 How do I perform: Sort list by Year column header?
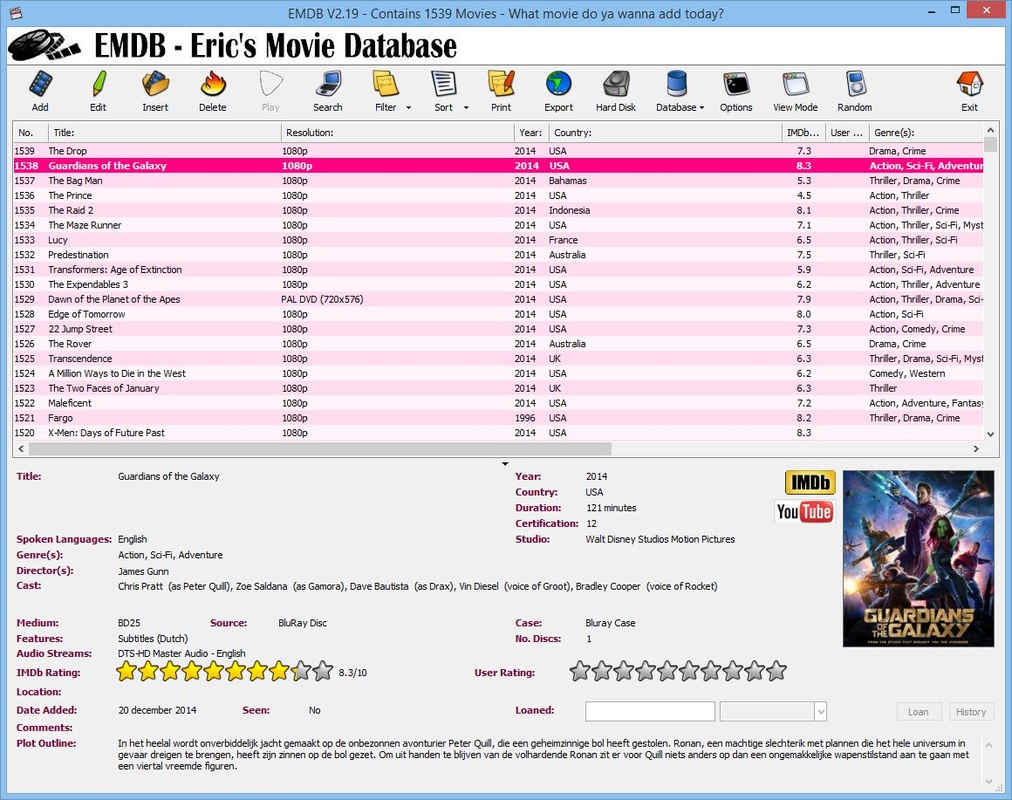coord(530,132)
